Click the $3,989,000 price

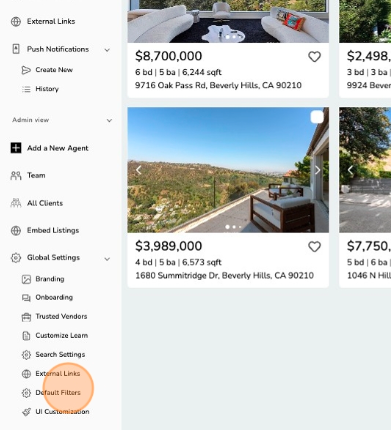pos(168,246)
